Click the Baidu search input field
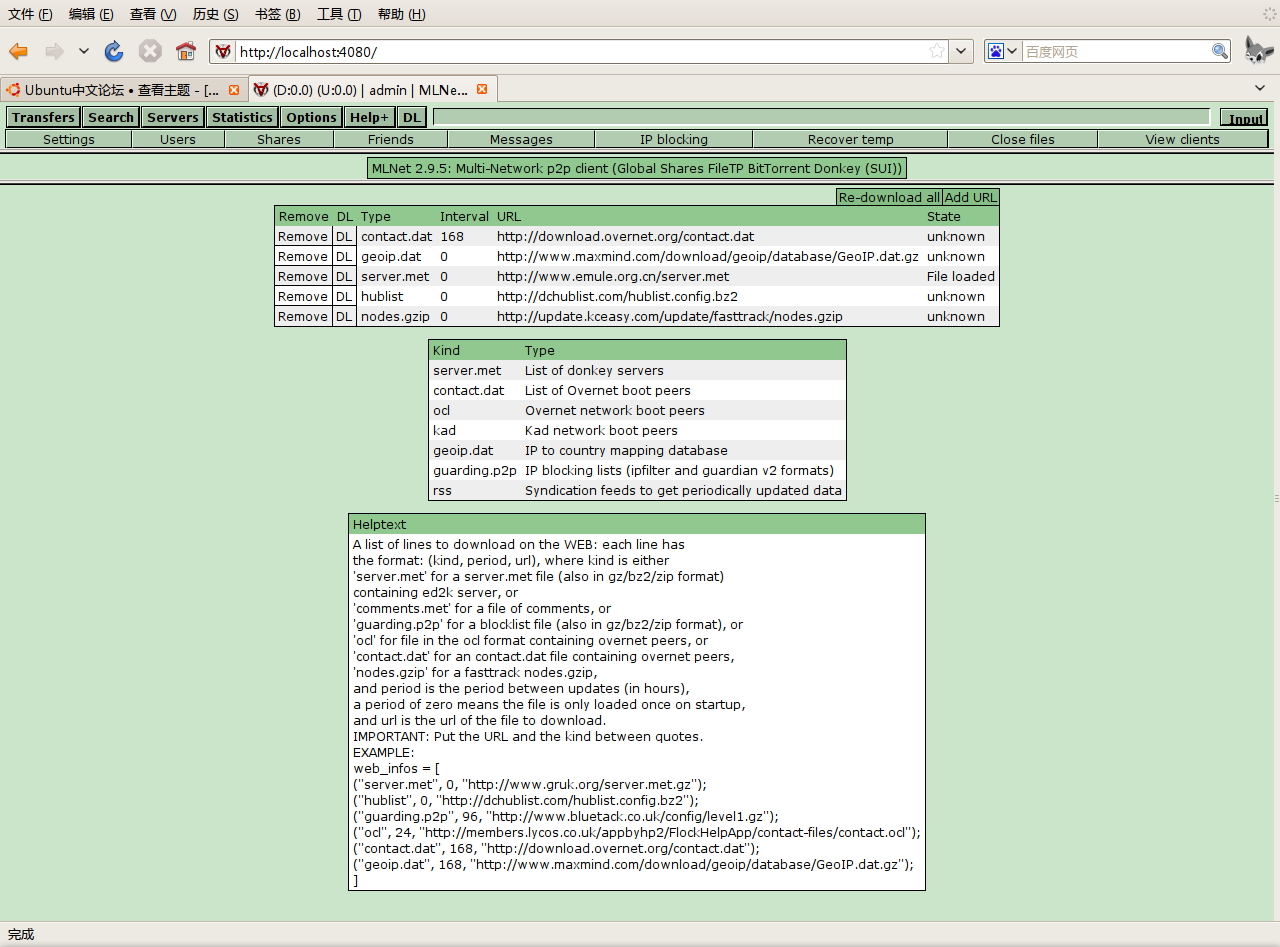The height and width of the screenshot is (947, 1280). coord(1116,51)
